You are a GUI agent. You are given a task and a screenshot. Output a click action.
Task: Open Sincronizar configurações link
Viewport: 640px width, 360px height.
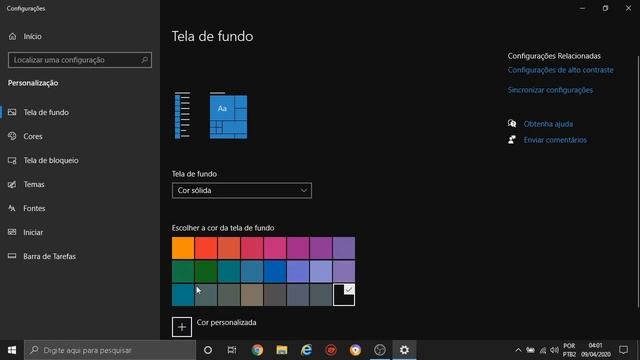click(x=550, y=90)
